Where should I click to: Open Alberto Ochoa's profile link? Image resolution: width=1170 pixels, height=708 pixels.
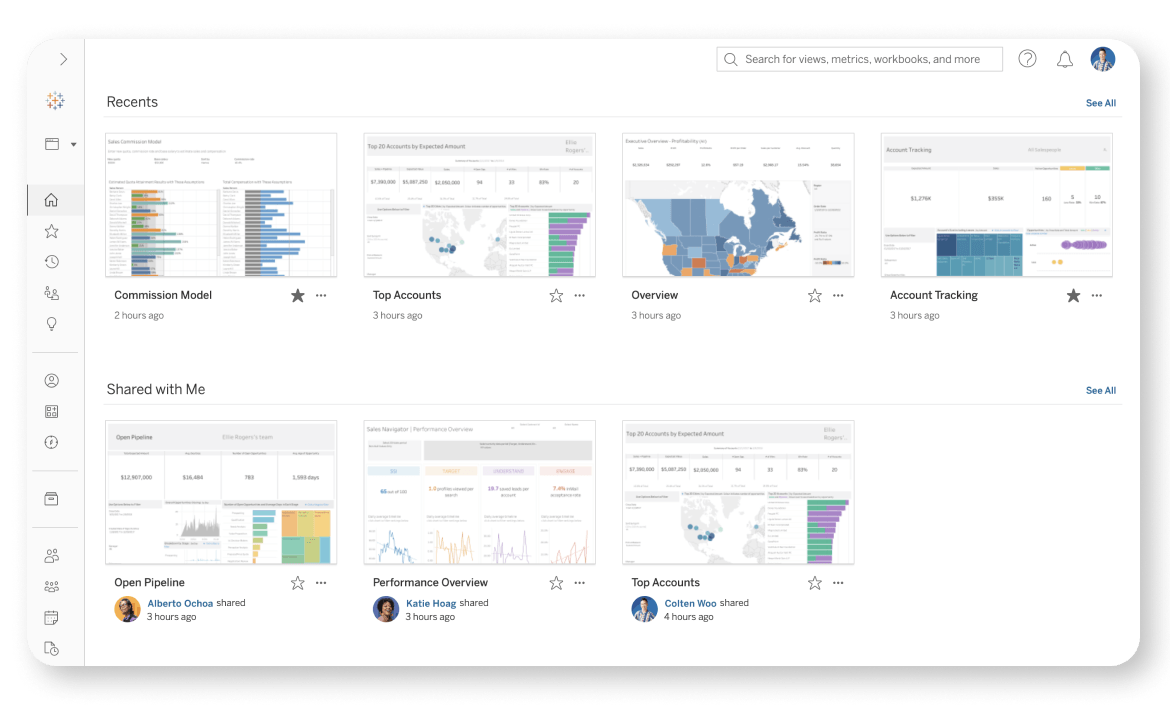coord(179,603)
